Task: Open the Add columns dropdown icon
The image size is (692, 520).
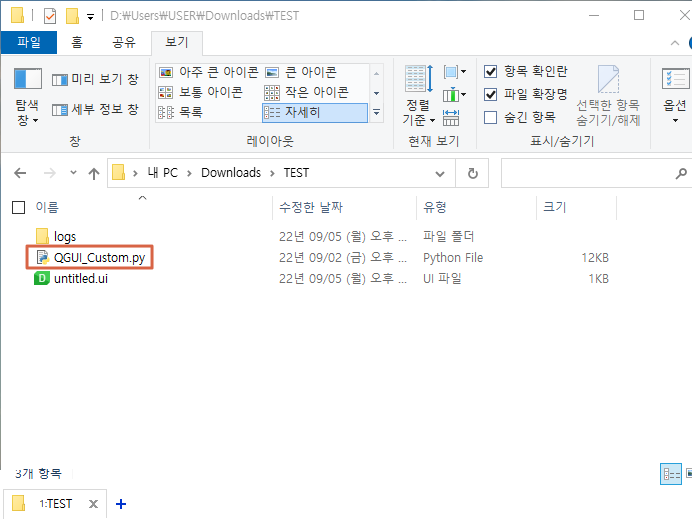Action: pos(455,94)
